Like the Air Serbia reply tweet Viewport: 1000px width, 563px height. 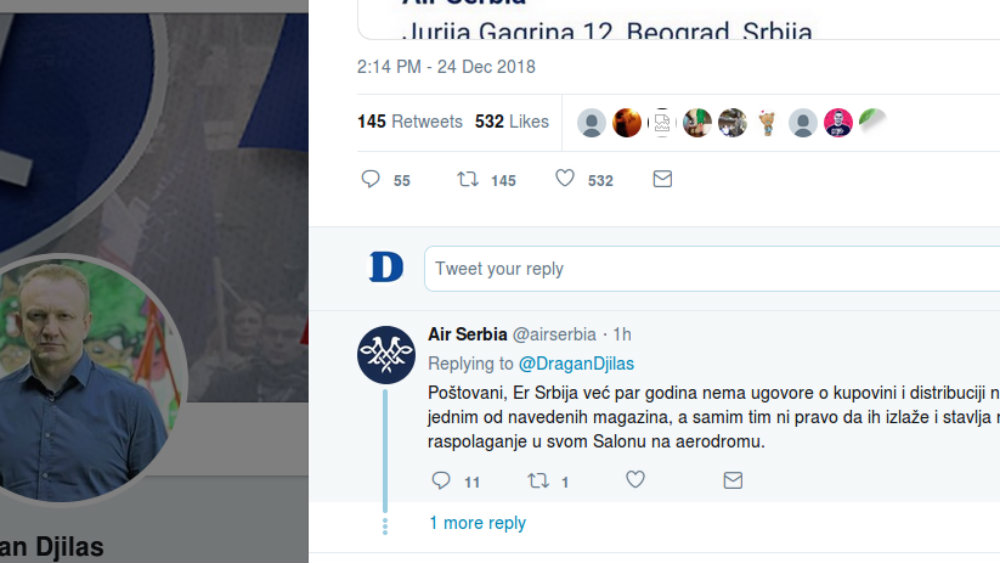point(635,481)
